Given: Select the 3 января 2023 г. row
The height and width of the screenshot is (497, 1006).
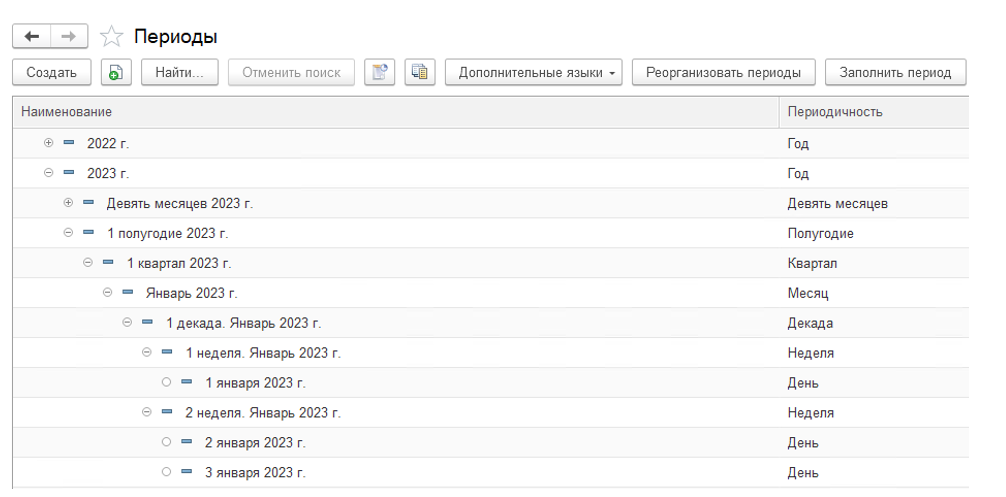Looking at the screenshot, I should (255, 472).
